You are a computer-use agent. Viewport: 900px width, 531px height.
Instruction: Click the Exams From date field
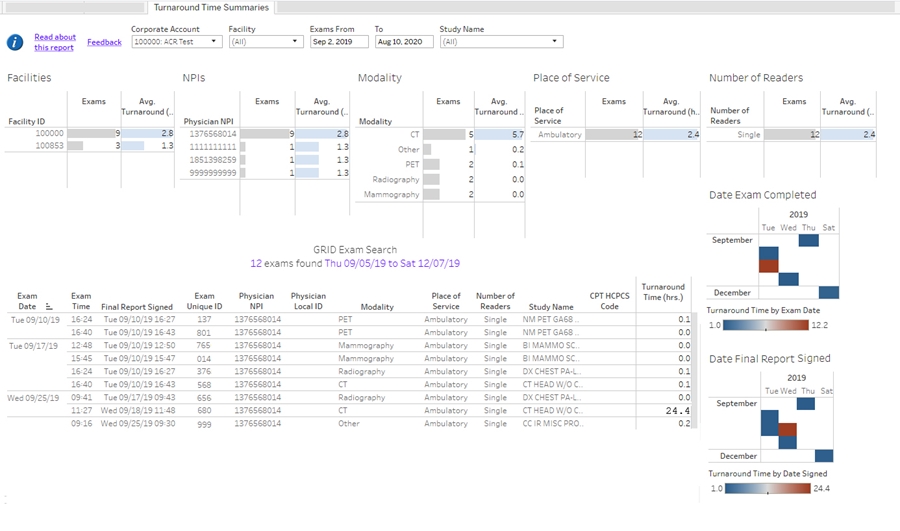pyautogui.click(x=337, y=42)
